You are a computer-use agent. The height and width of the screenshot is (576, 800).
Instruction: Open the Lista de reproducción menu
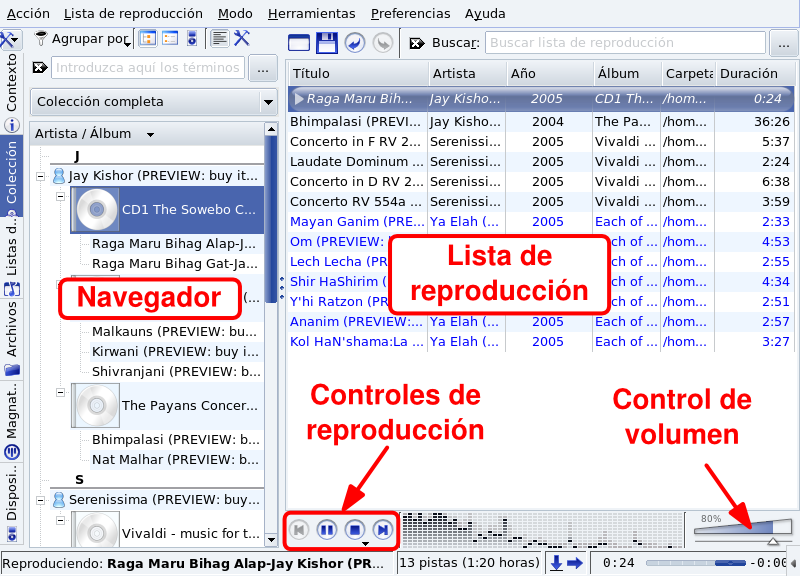pyautogui.click(x=132, y=14)
